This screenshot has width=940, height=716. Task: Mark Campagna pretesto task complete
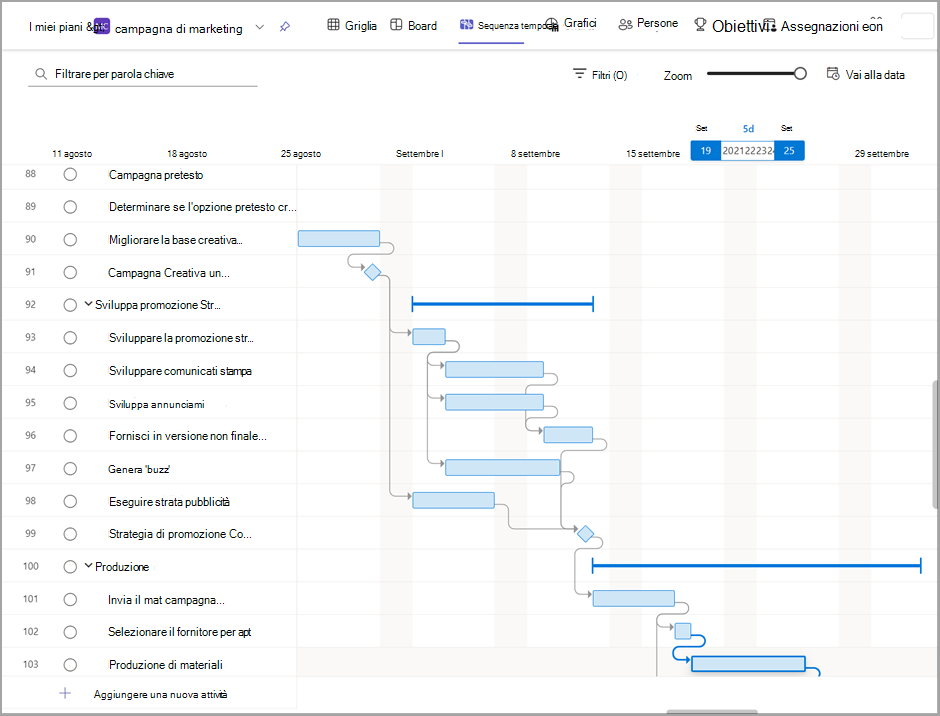point(70,175)
